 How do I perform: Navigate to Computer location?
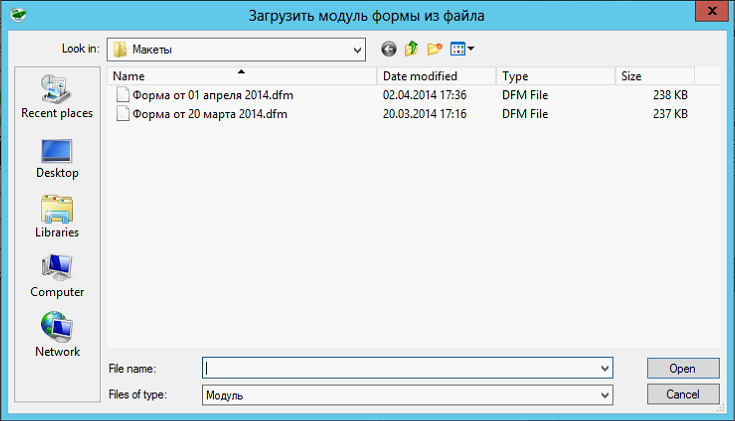coord(57,277)
